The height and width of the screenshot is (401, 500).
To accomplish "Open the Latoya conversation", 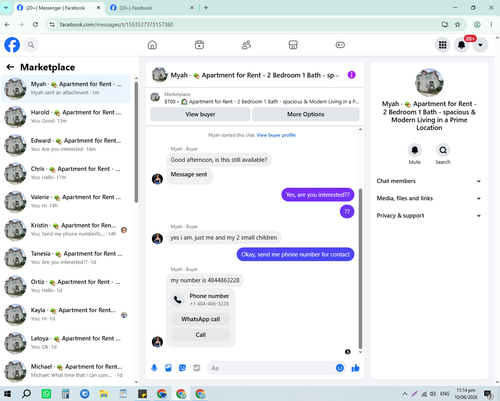I will pyautogui.click(x=66, y=343).
